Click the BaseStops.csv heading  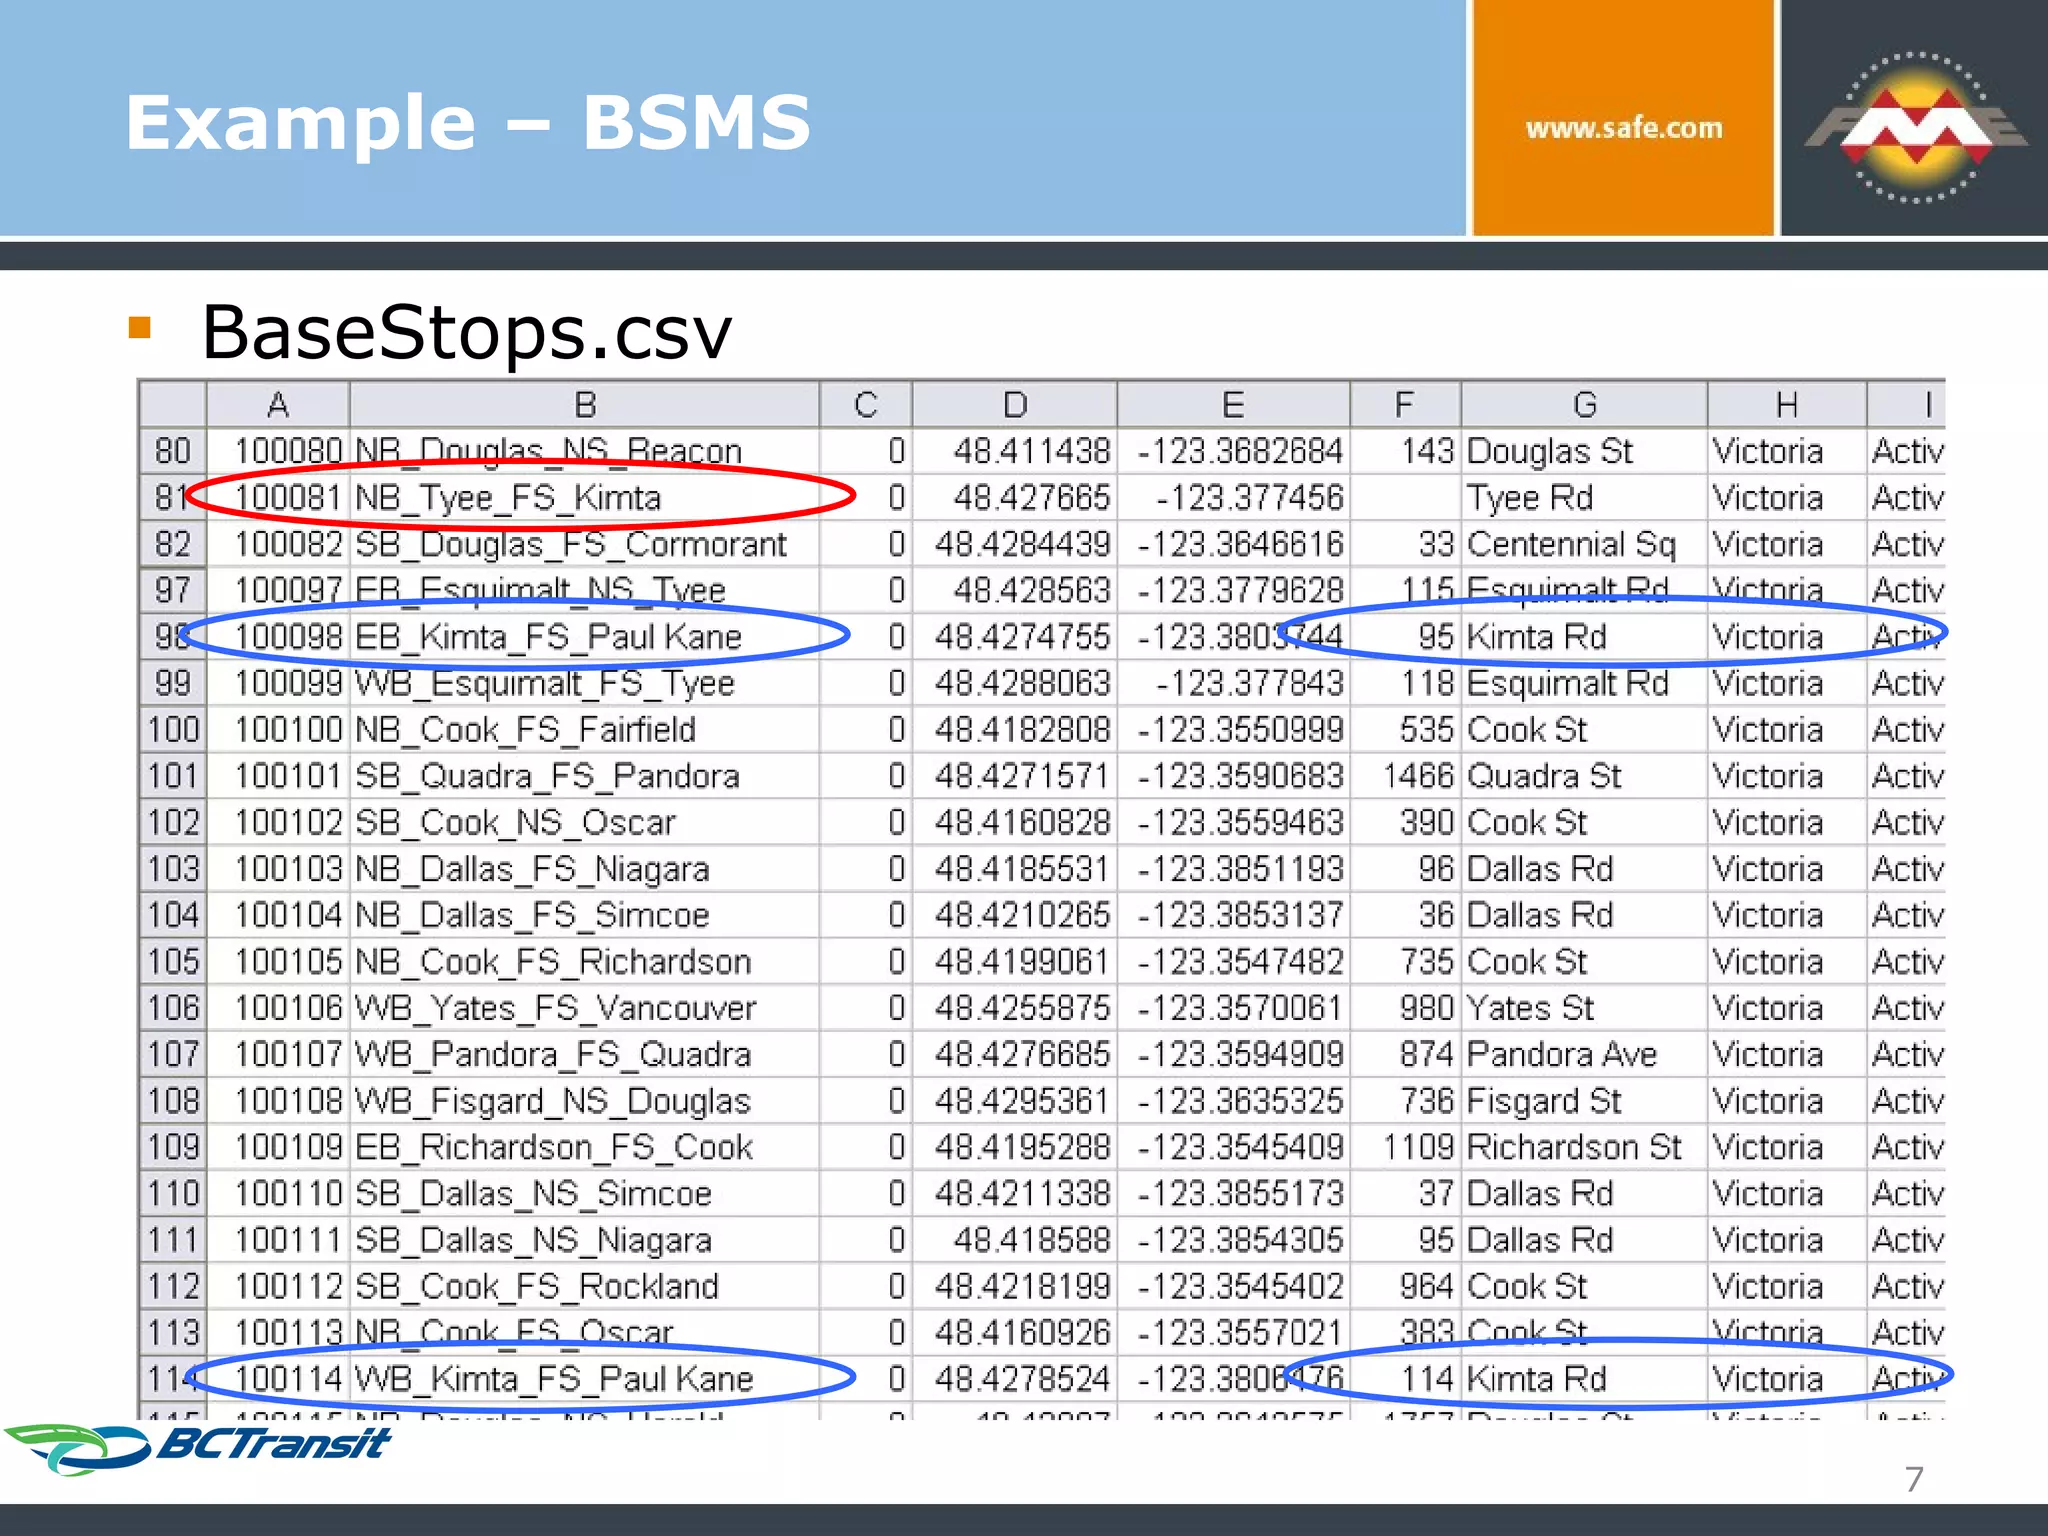[x=466, y=333]
